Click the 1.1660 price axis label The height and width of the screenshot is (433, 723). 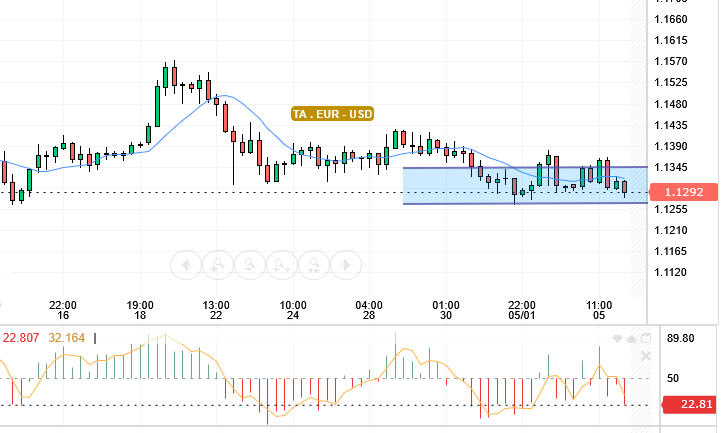(x=671, y=19)
